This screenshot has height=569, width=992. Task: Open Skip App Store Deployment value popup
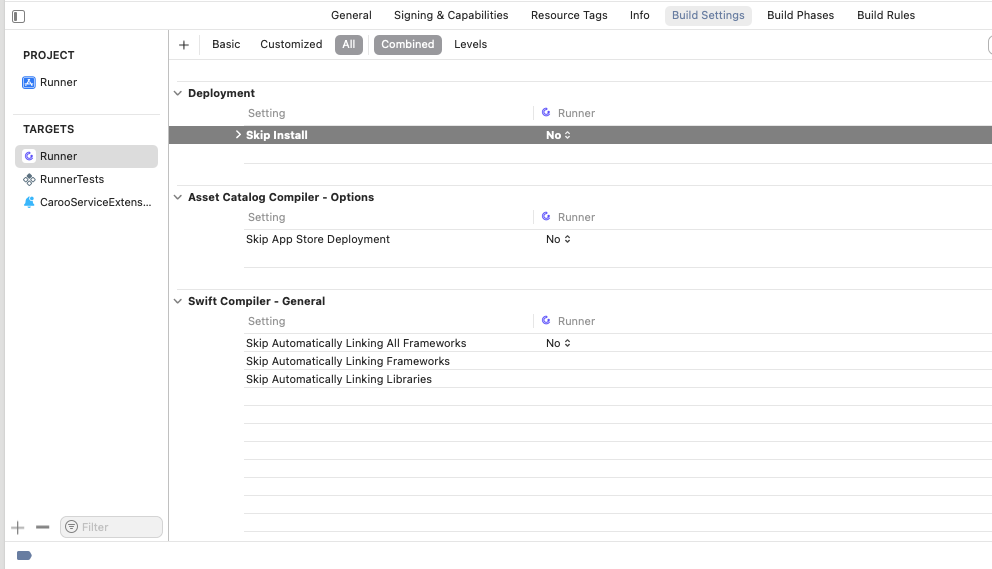click(558, 239)
